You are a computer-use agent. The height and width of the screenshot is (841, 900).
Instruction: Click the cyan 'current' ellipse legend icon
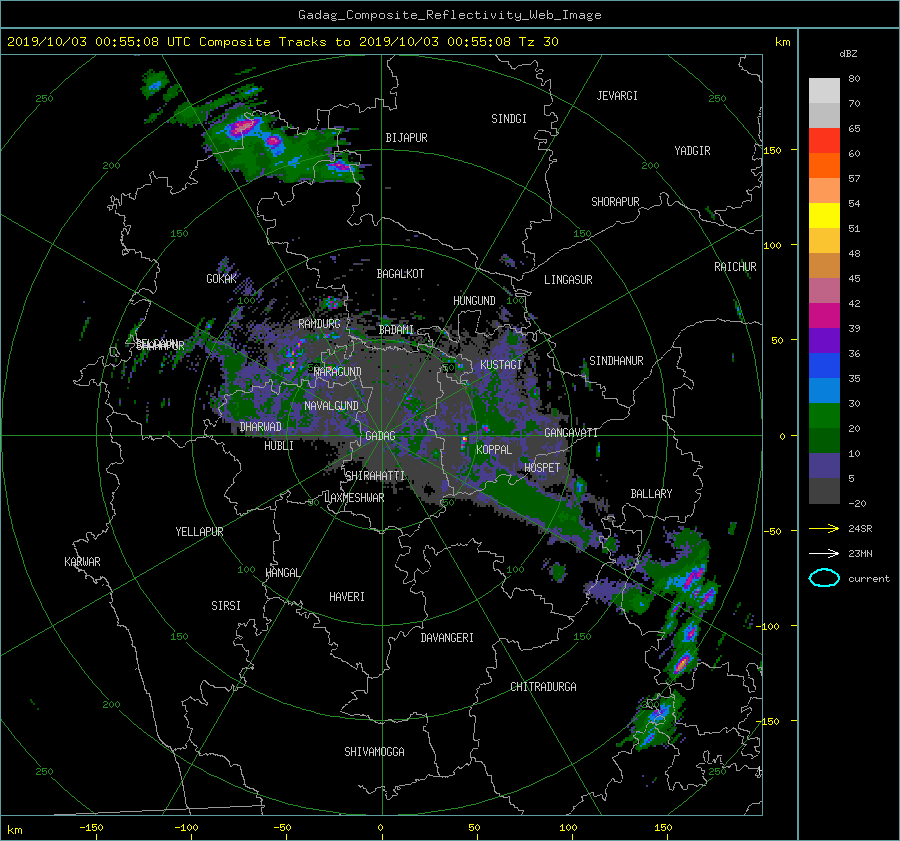[824, 578]
